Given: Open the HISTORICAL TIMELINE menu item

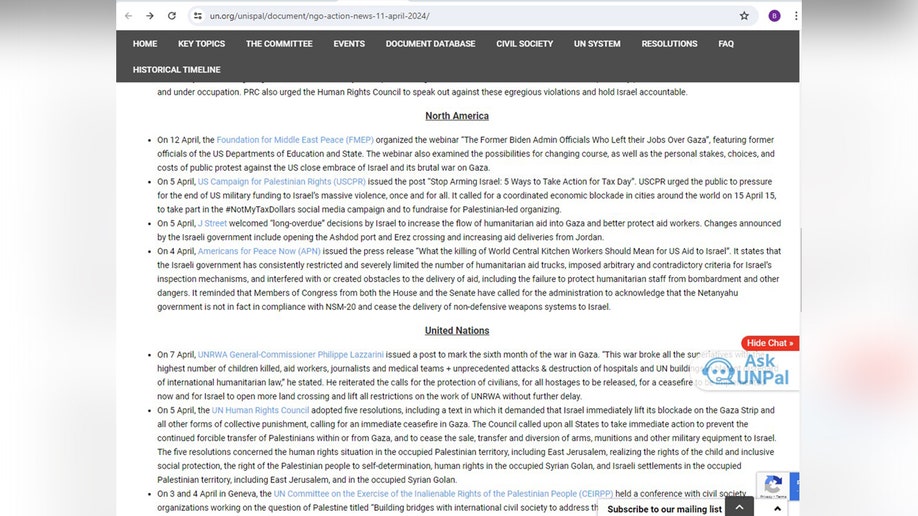Looking at the screenshot, I should click(x=176, y=70).
